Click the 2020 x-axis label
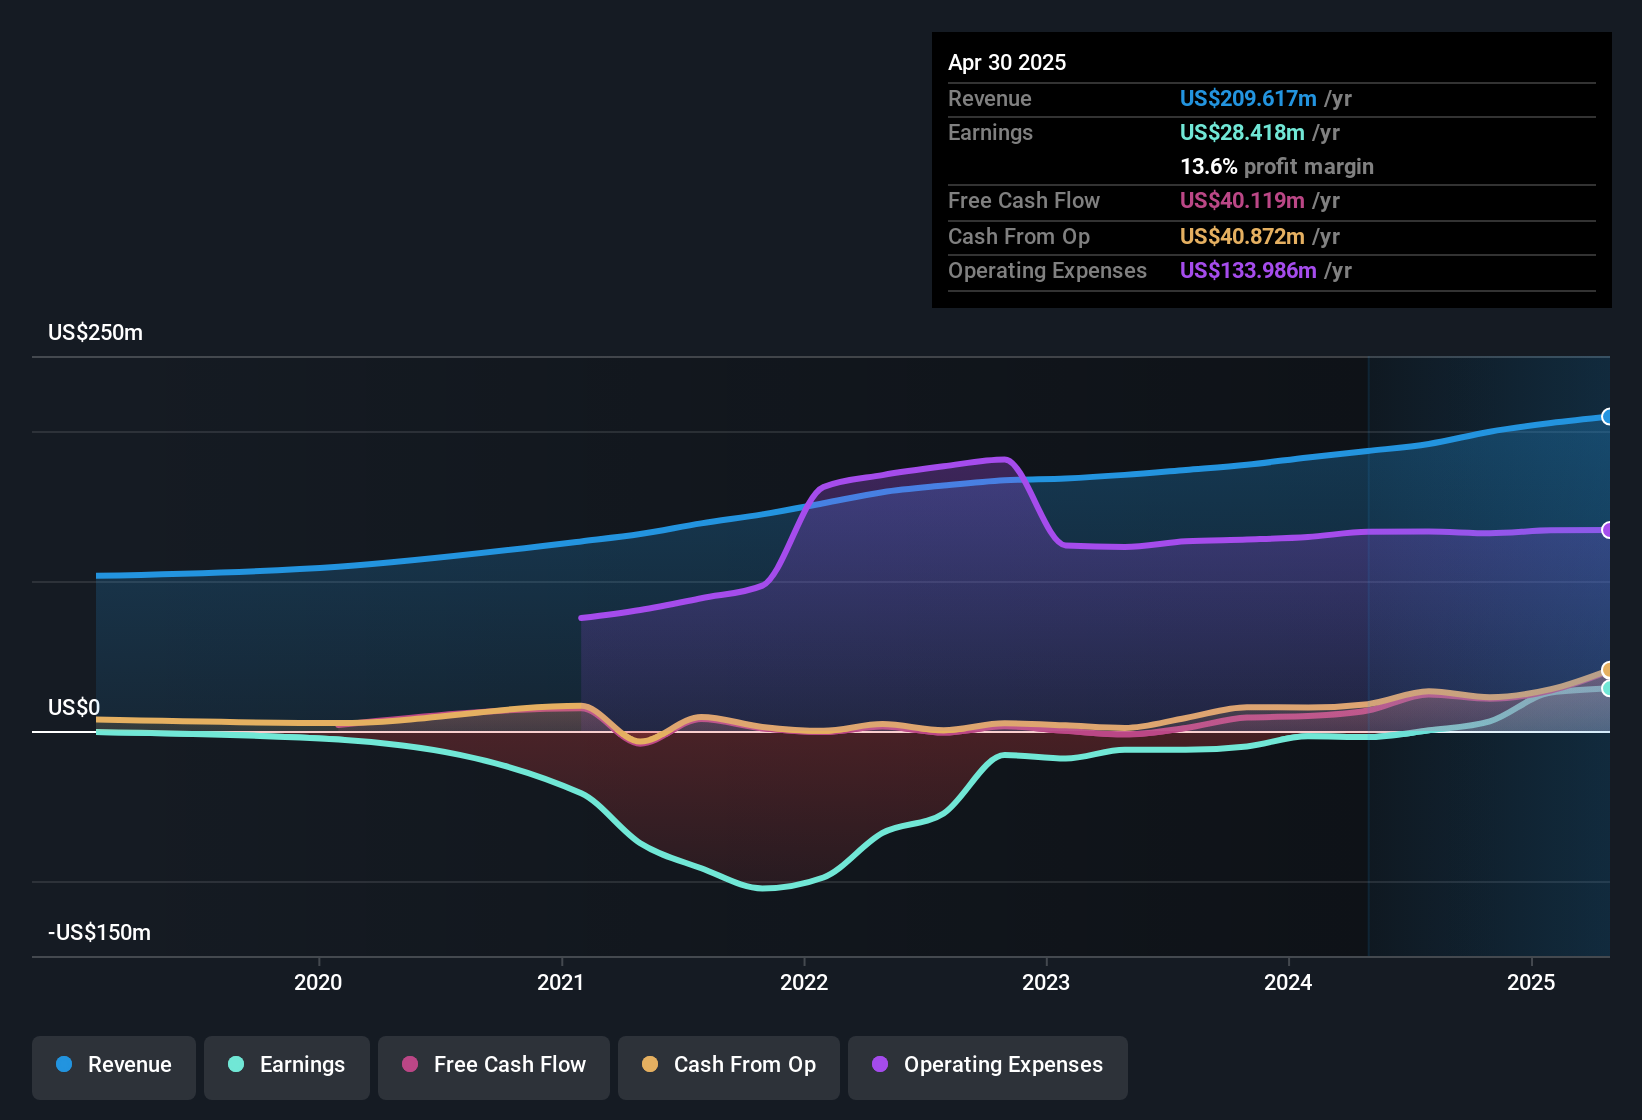This screenshot has width=1642, height=1120. click(x=318, y=982)
